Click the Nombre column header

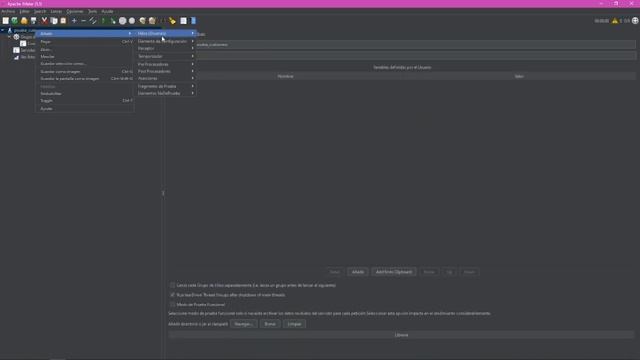pos(285,76)
